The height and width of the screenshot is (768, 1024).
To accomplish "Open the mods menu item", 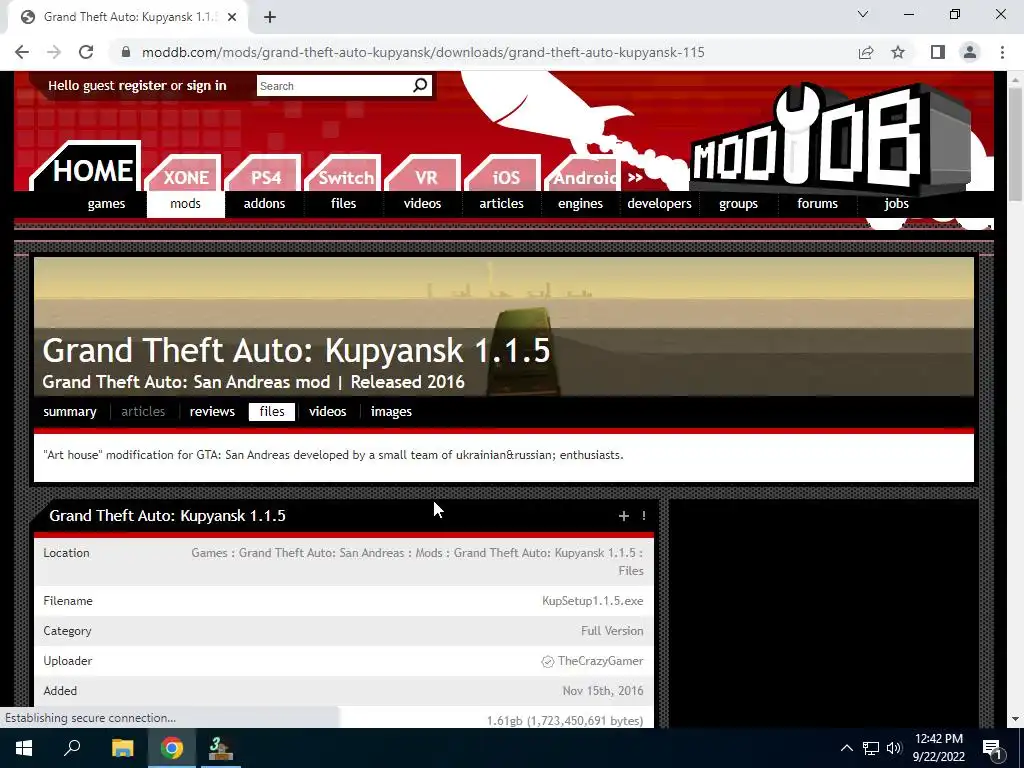I will coord(185,204).
